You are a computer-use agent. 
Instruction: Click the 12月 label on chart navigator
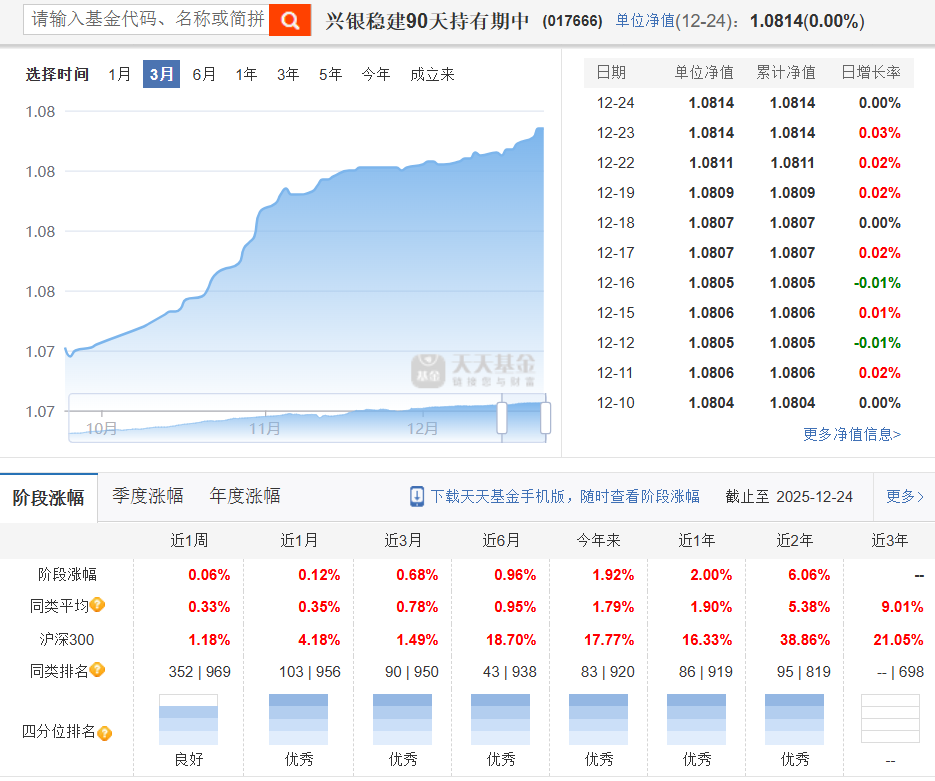(x=422, y=428)
